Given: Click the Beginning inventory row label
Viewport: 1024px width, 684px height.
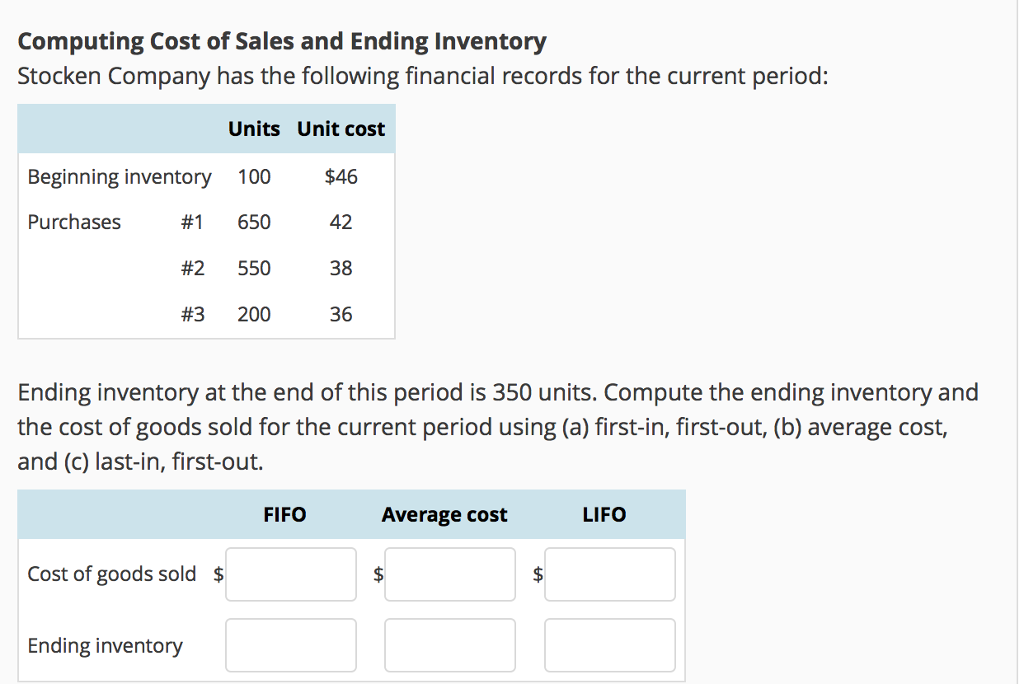Looking at the screenshot, I should (120, 177).
